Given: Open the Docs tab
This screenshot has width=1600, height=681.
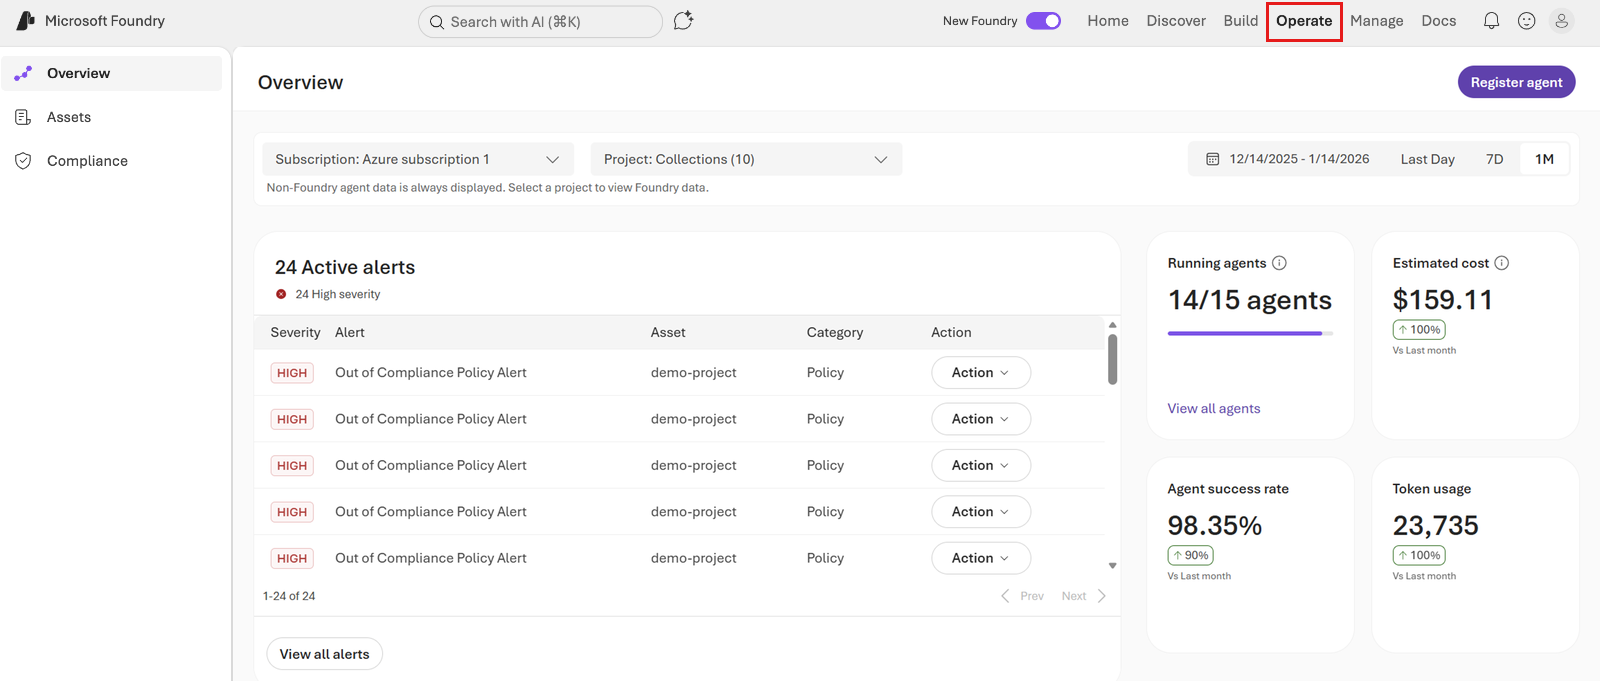Looking at the screenshot, I should click(x=1439, y=21).
